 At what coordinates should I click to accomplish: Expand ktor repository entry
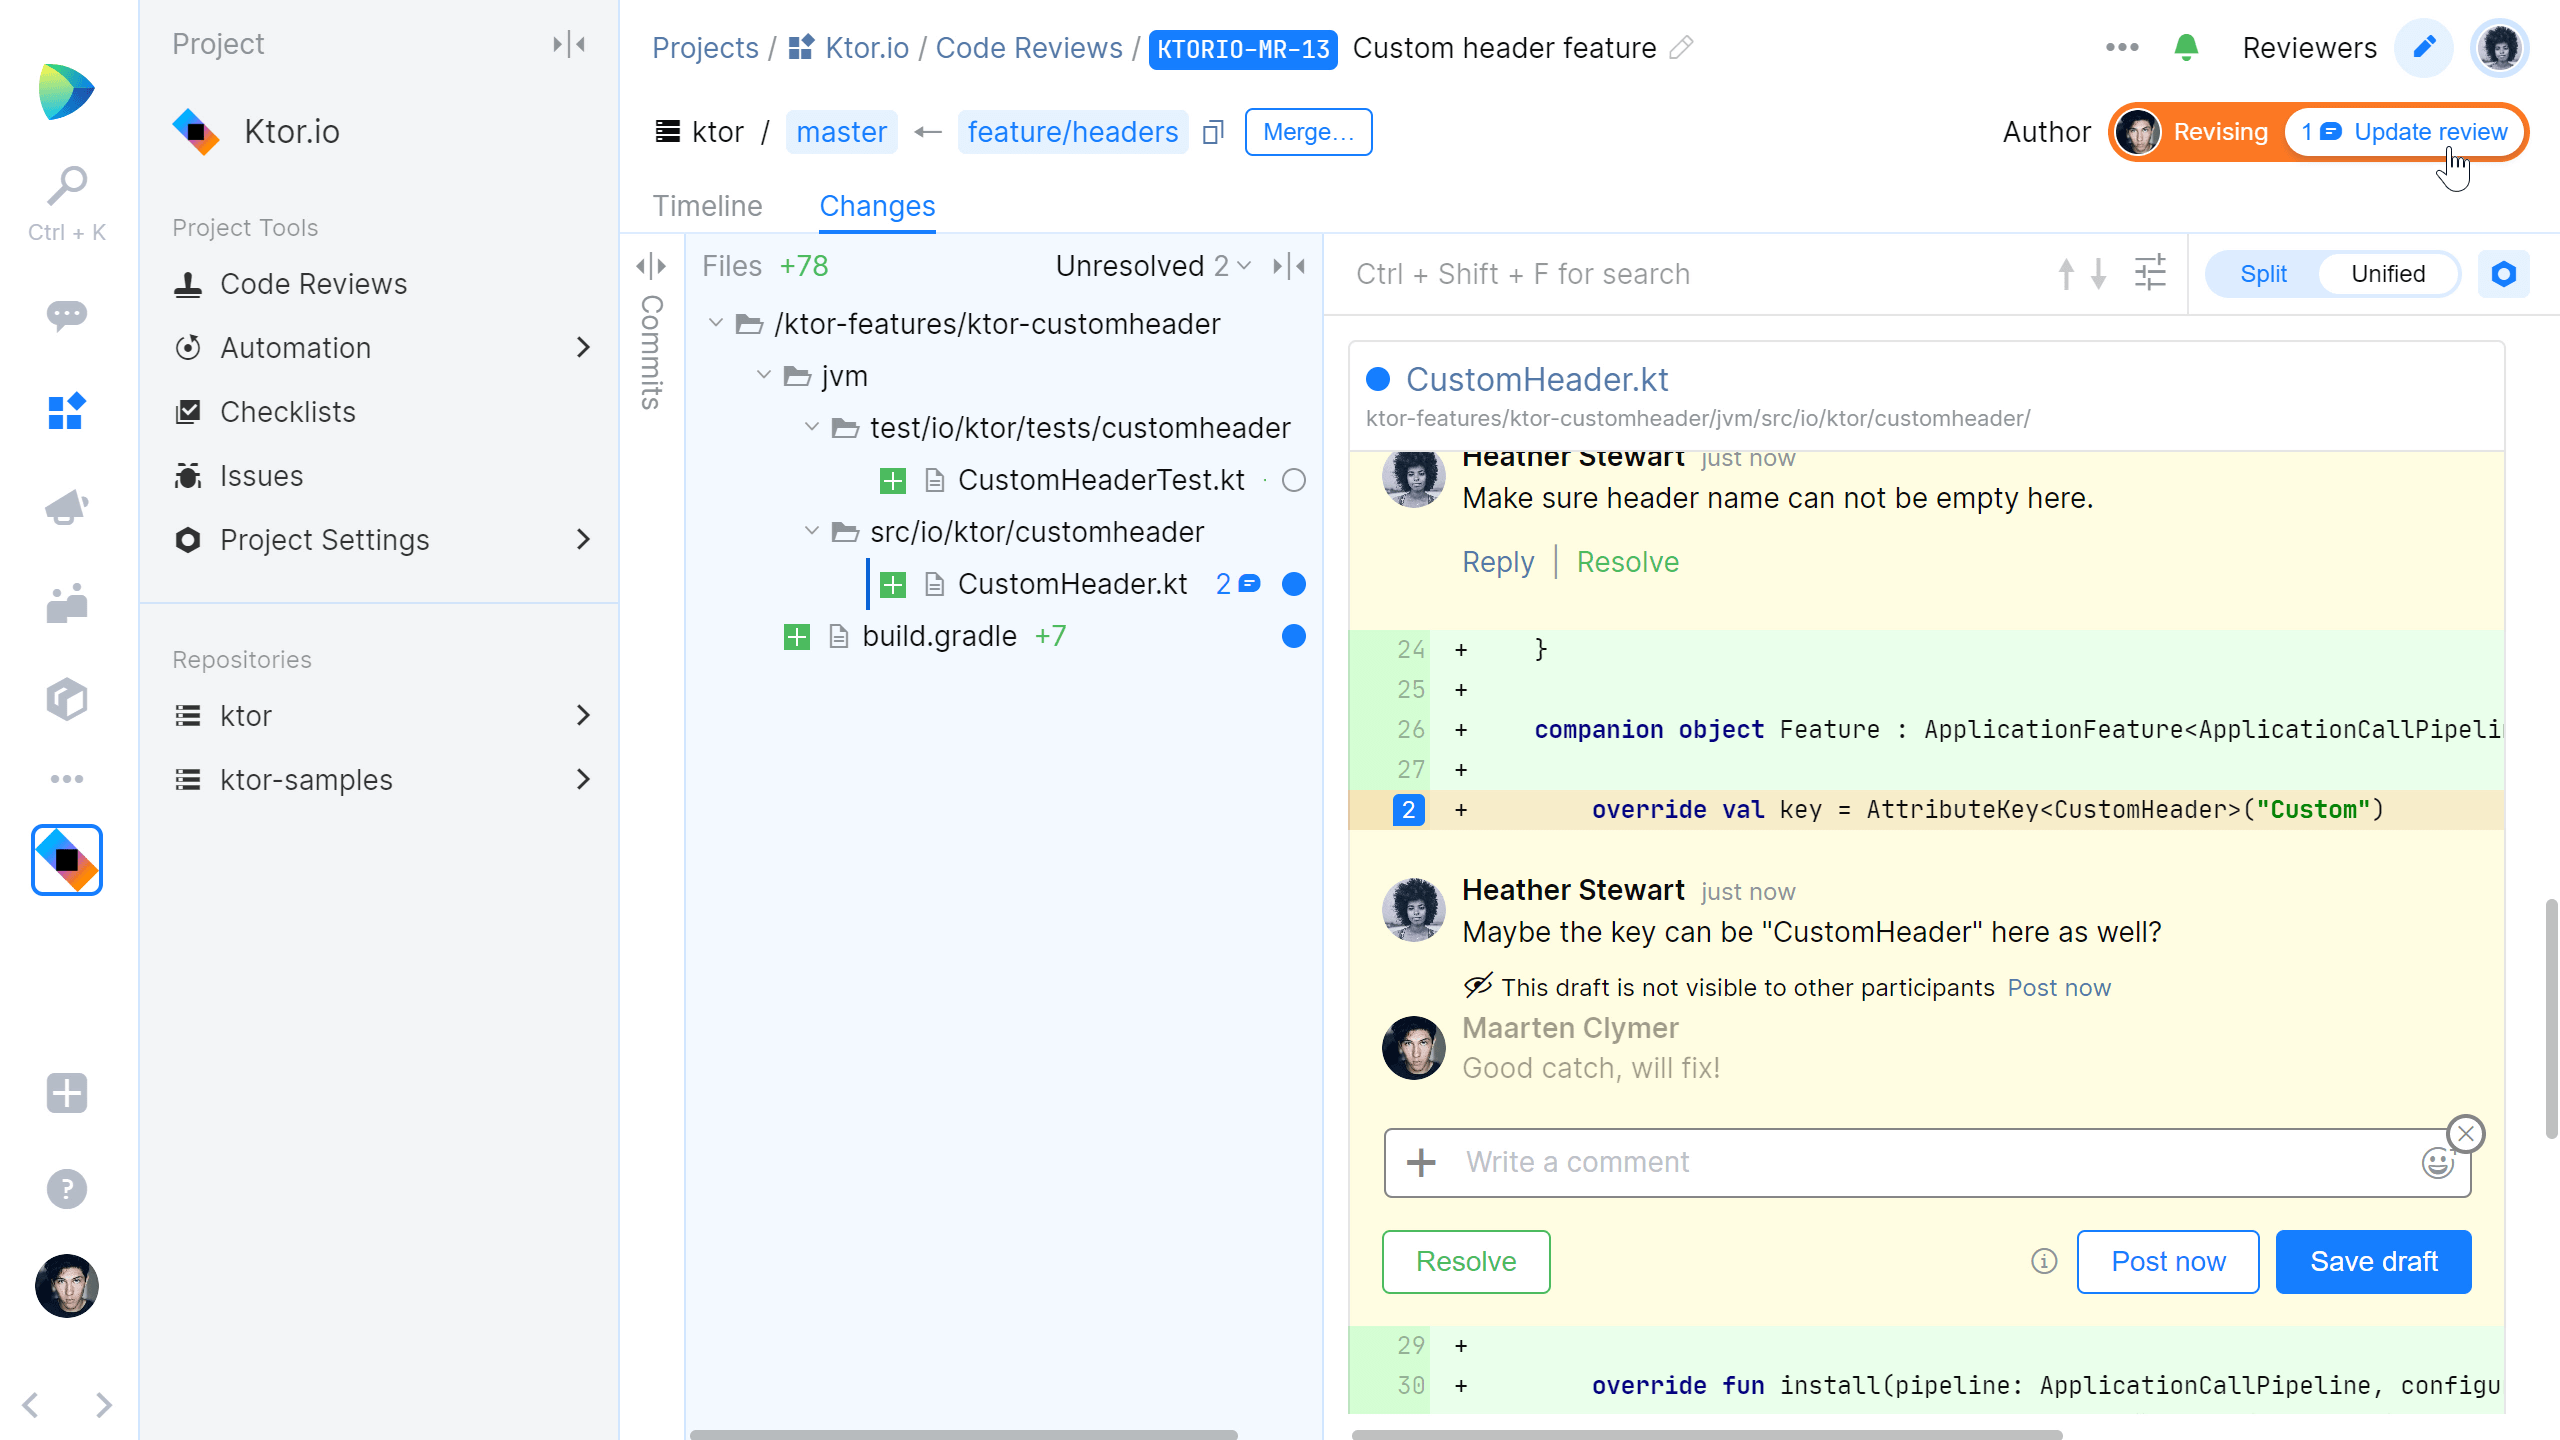tap(583, 716)
